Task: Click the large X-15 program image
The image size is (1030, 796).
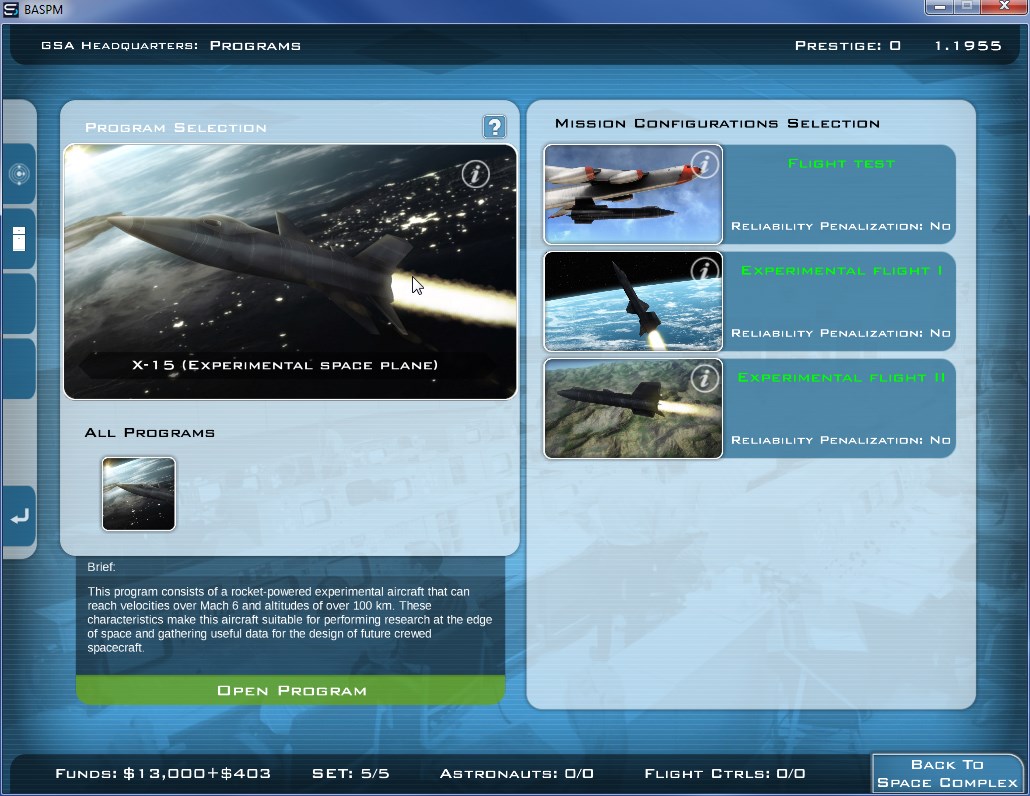Action: point(290,272)
